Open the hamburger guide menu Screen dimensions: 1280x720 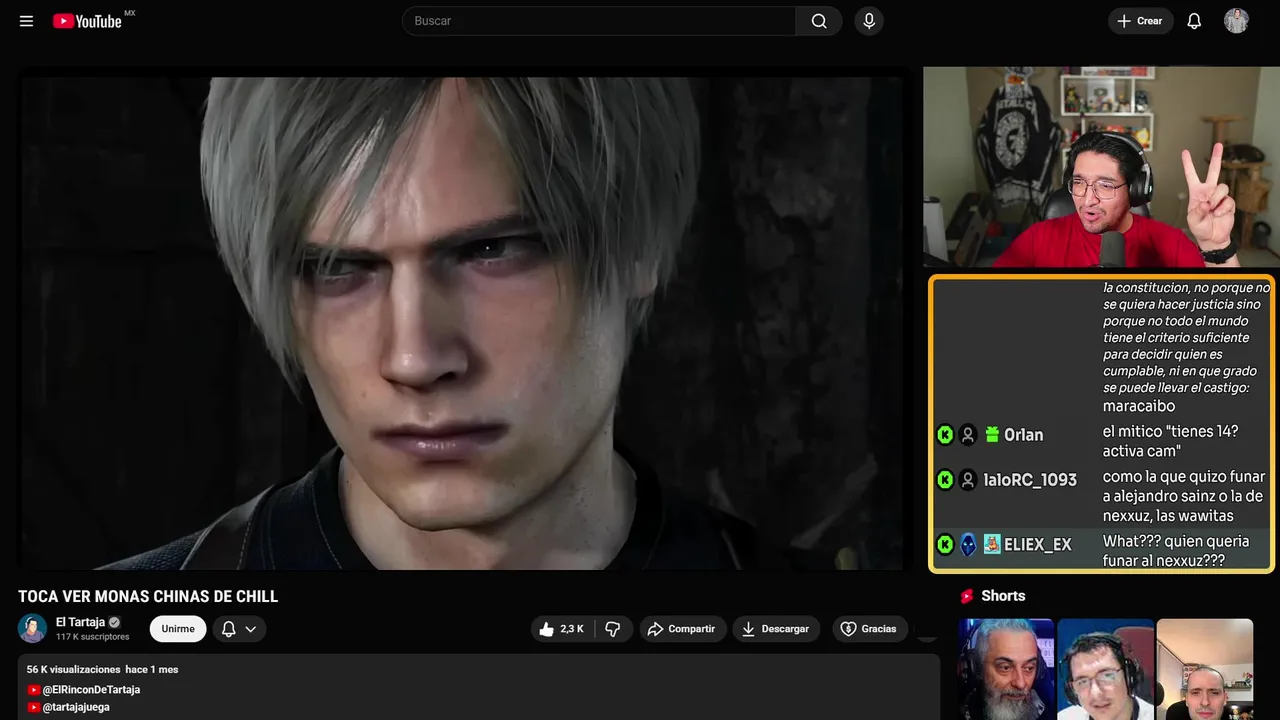tap(26, 21)
